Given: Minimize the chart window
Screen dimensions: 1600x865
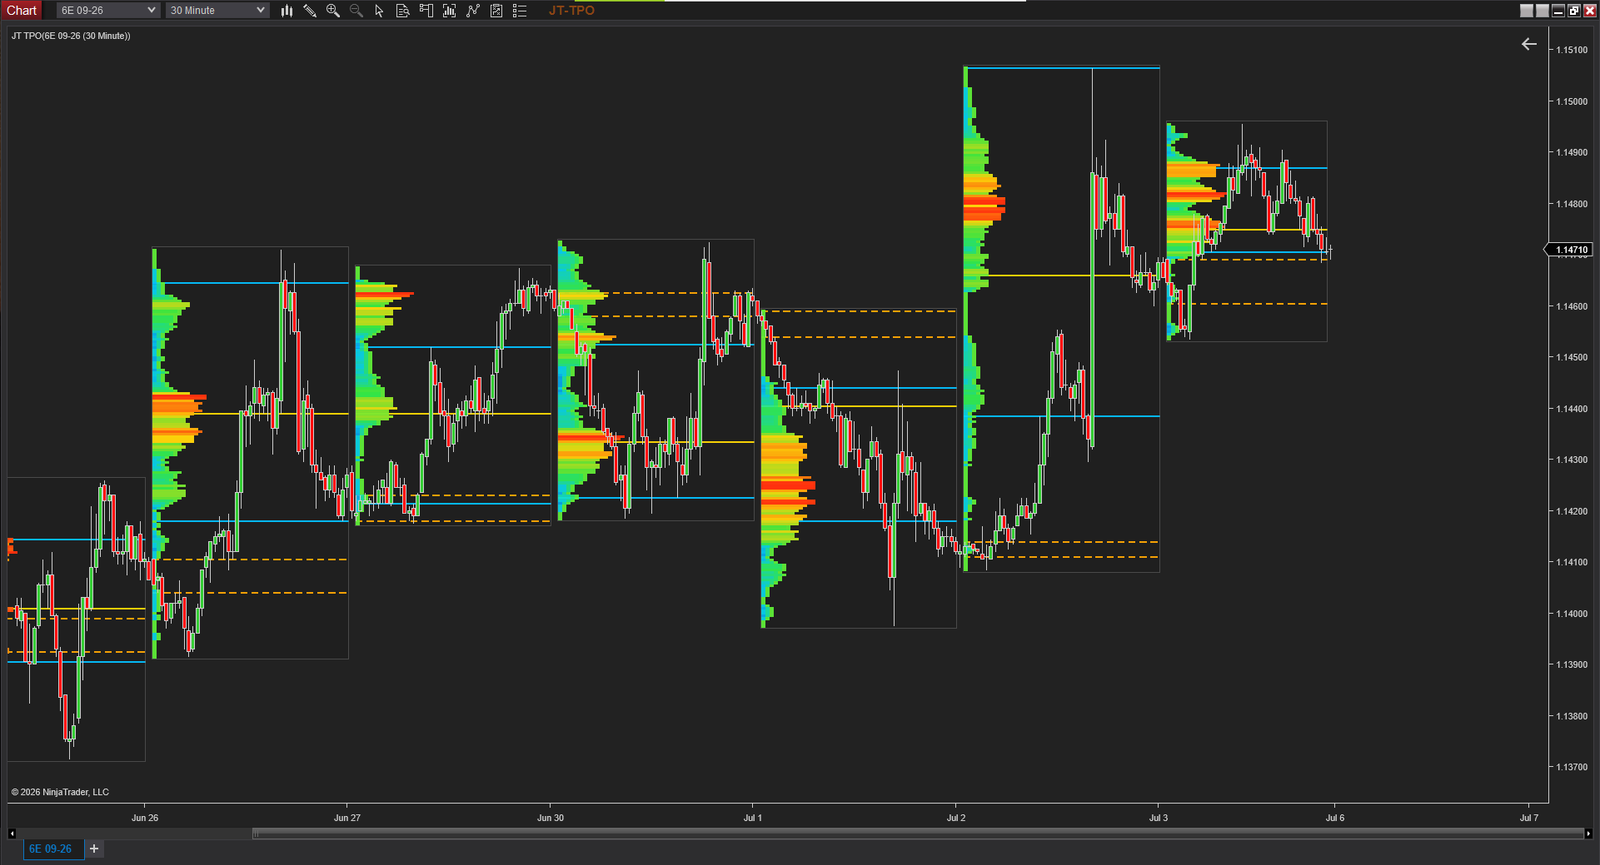Looking at the screenshot, I should click(1558, 10).
